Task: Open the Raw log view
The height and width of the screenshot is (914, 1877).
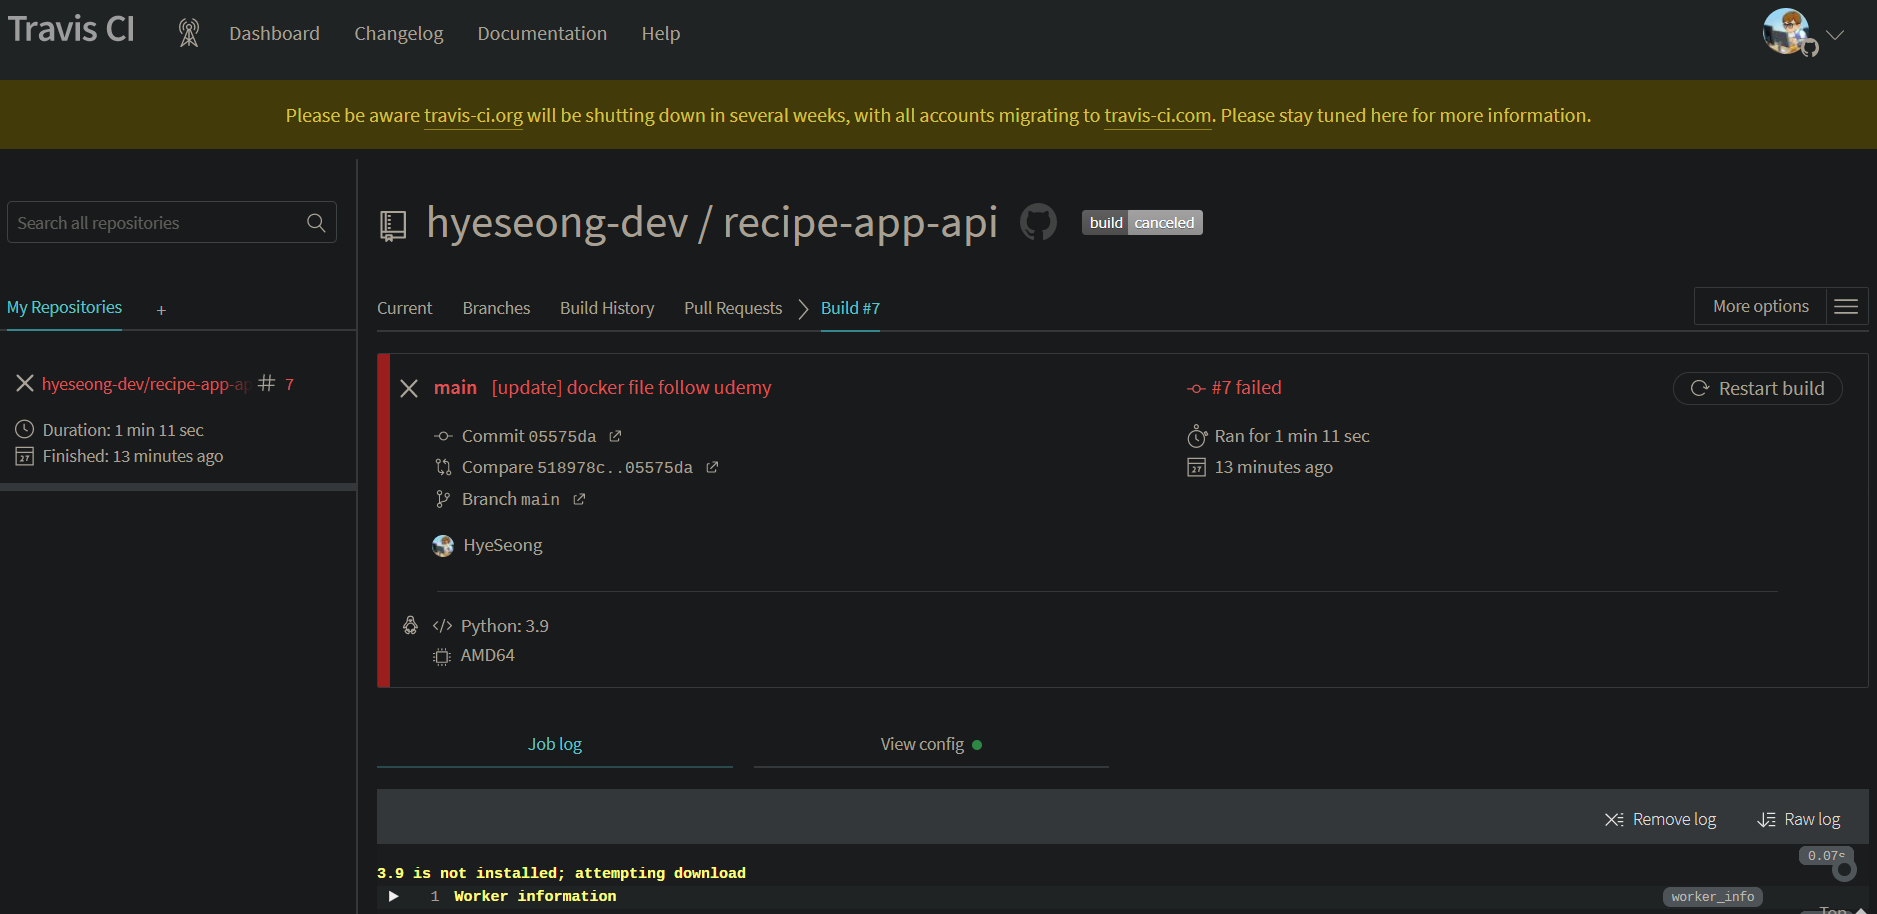Action: [1799, 818]
